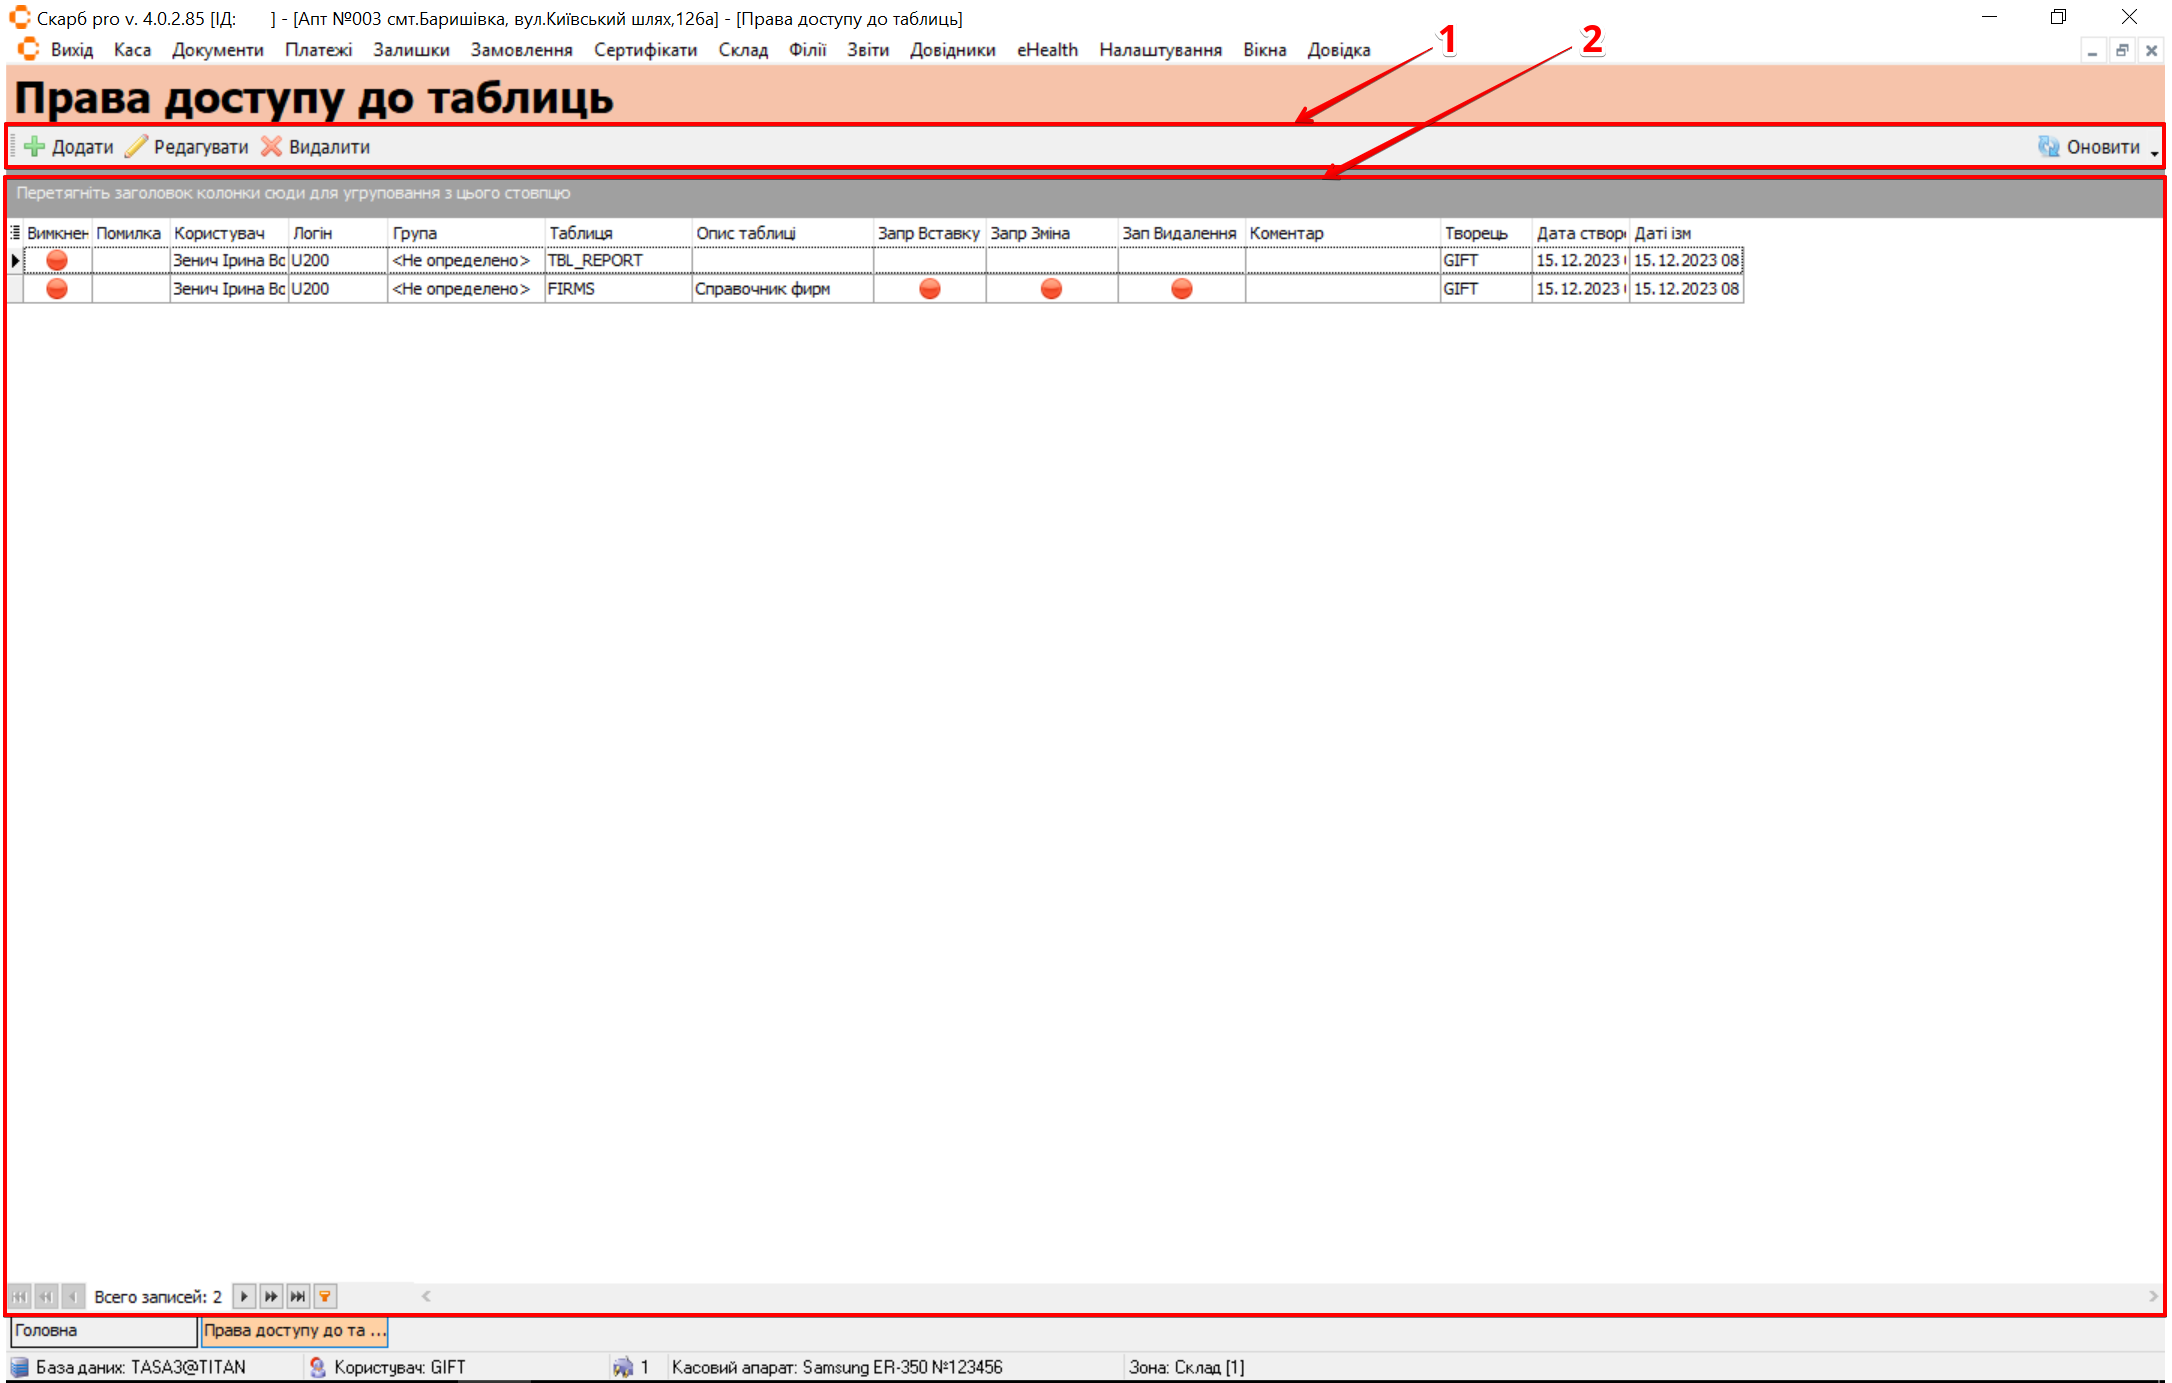
Task: Skip forward a page of records
Action: [x=271, y=1296]
